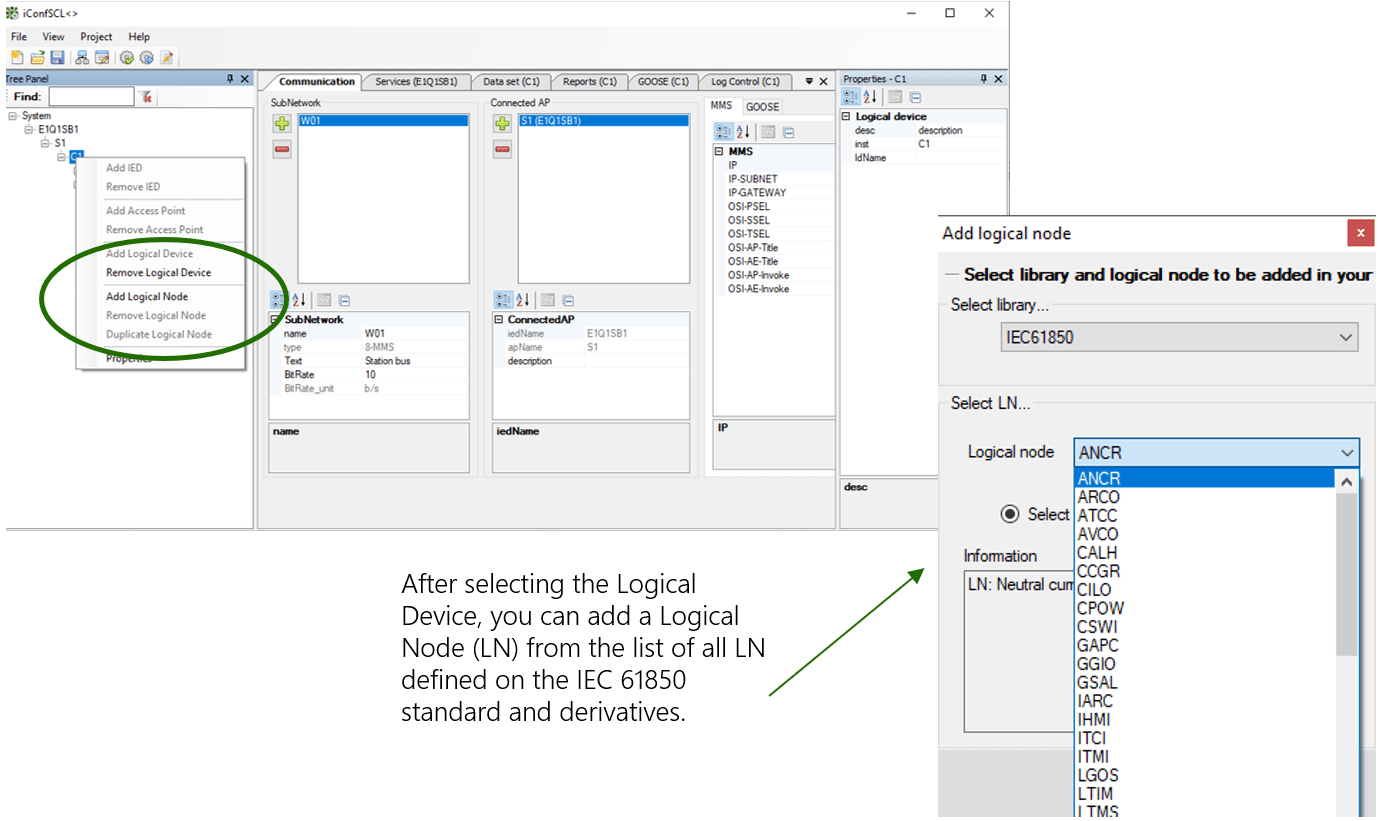This screenshot has width=1379, height=821.
Task: Select the pencil edit toolbar icon
Action: (x=166, y=57)
